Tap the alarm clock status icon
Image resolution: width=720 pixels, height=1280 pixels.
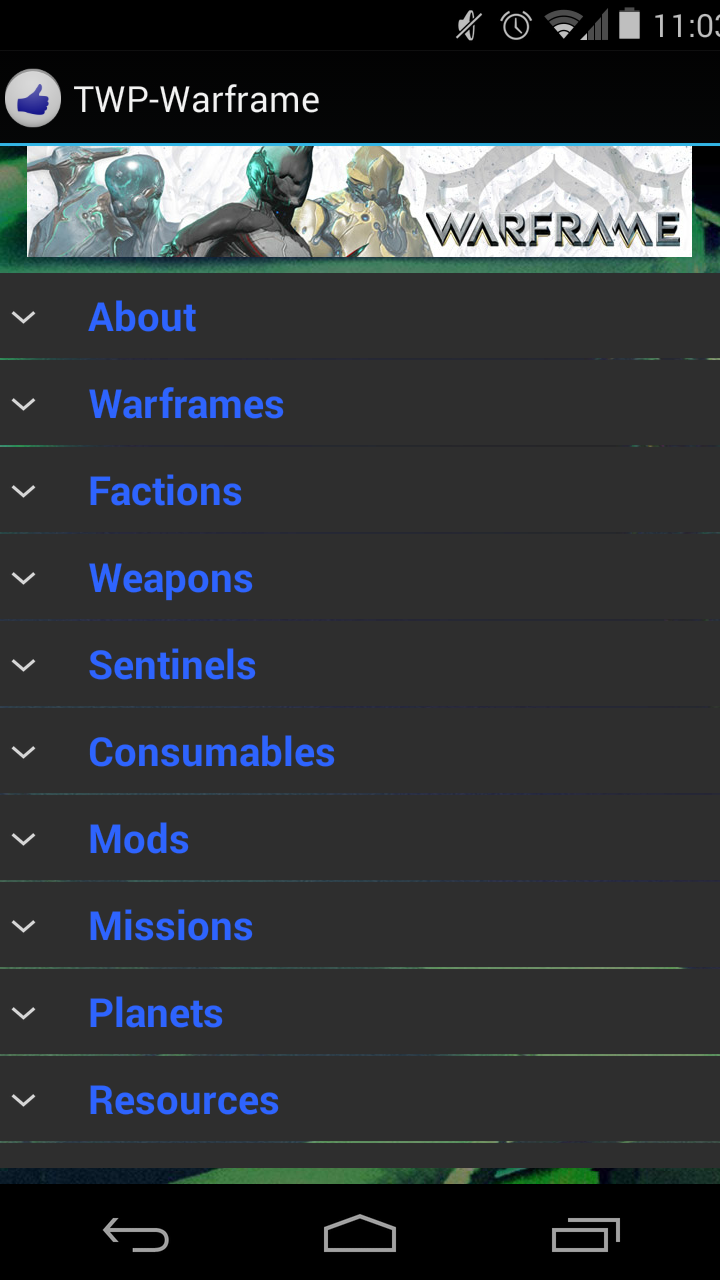516,25
